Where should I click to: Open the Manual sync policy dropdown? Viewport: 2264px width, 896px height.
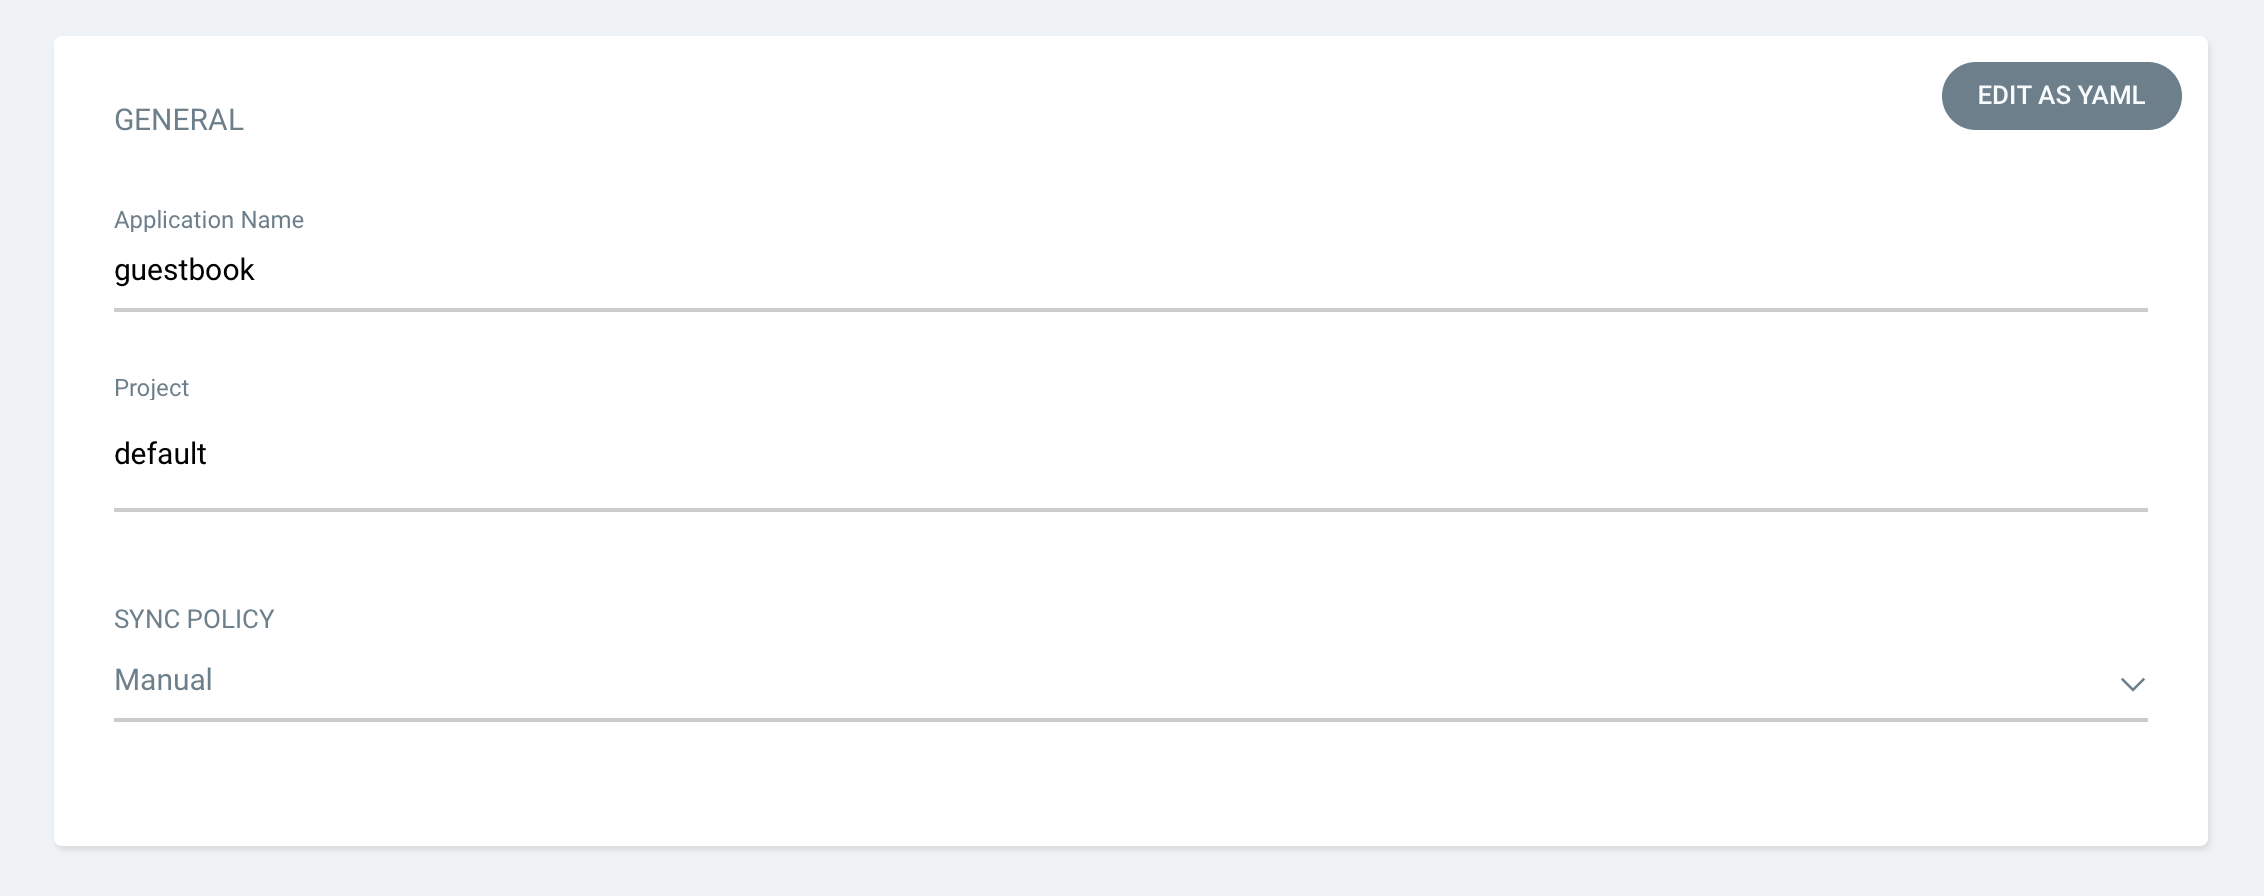coord(1131,681)
